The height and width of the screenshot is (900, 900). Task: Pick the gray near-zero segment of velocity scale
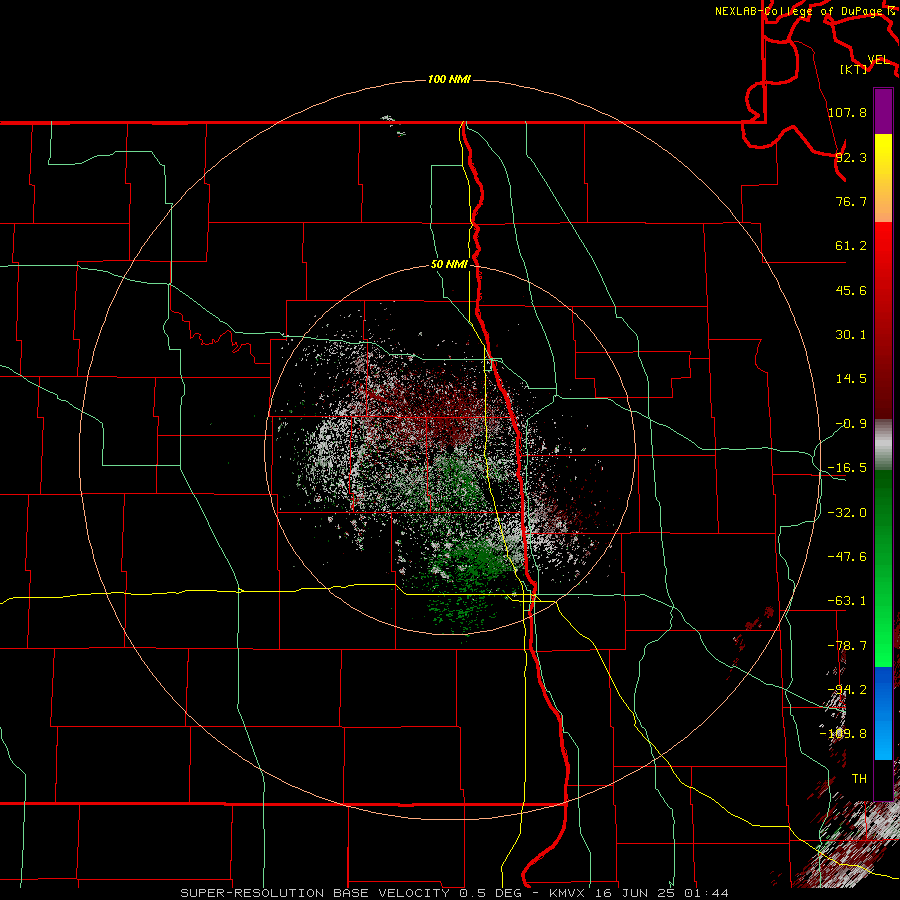coord(883,445)
